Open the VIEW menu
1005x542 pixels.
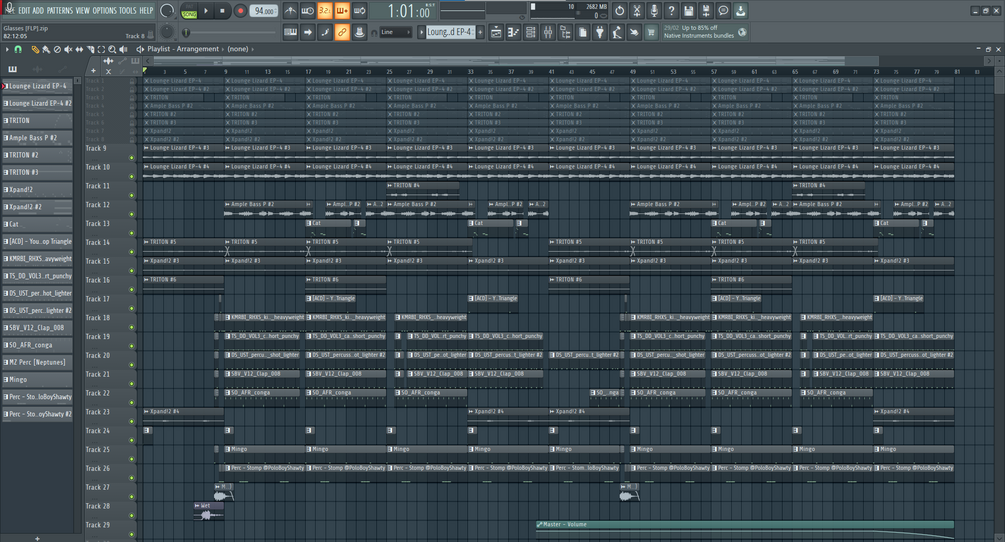(83, 10)
